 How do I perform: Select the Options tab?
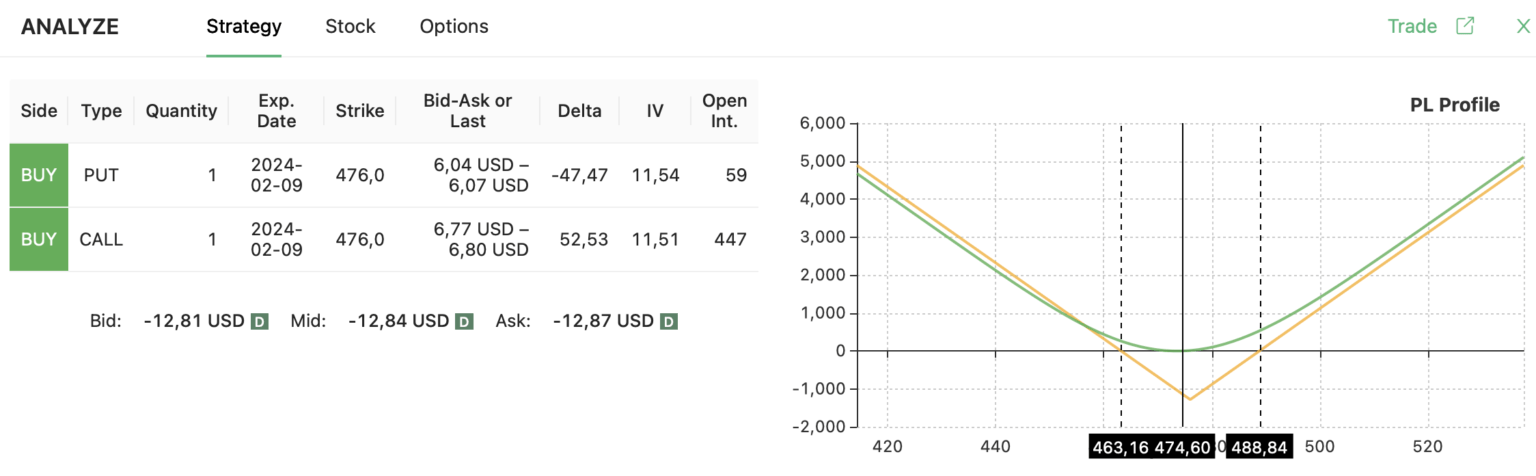point(454,27)
